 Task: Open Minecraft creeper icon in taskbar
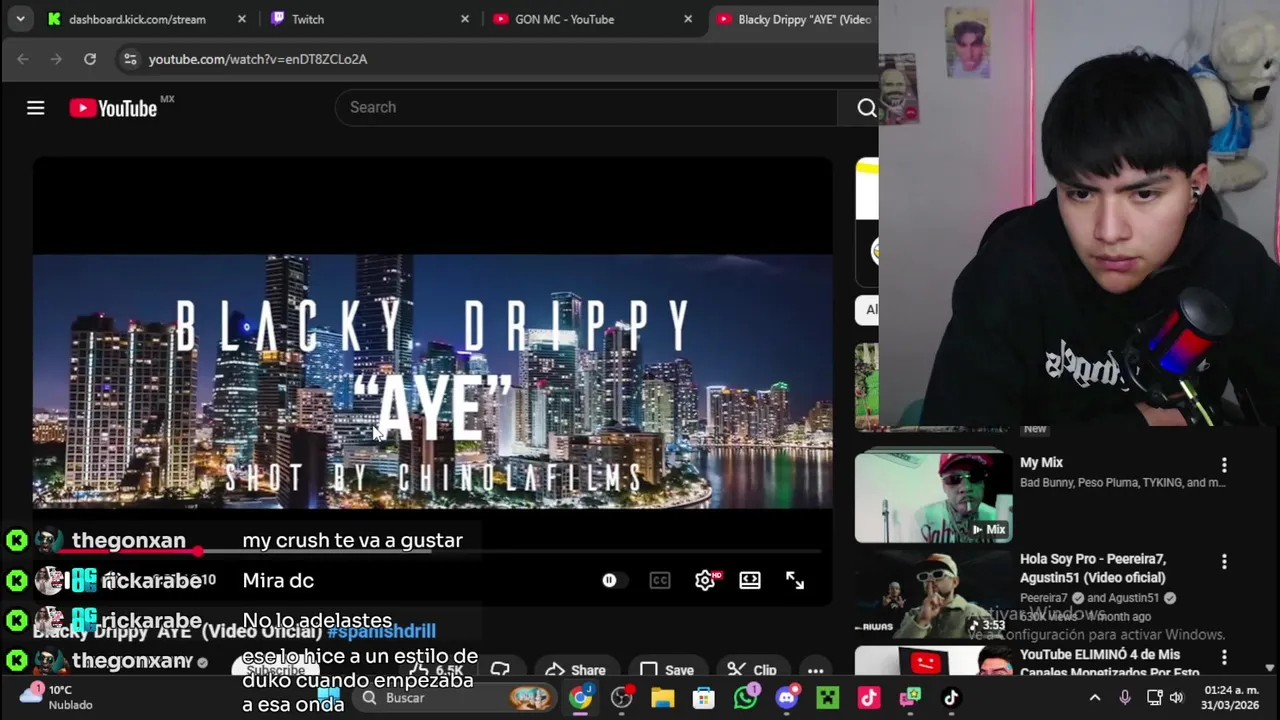click(x=828, y=698)
